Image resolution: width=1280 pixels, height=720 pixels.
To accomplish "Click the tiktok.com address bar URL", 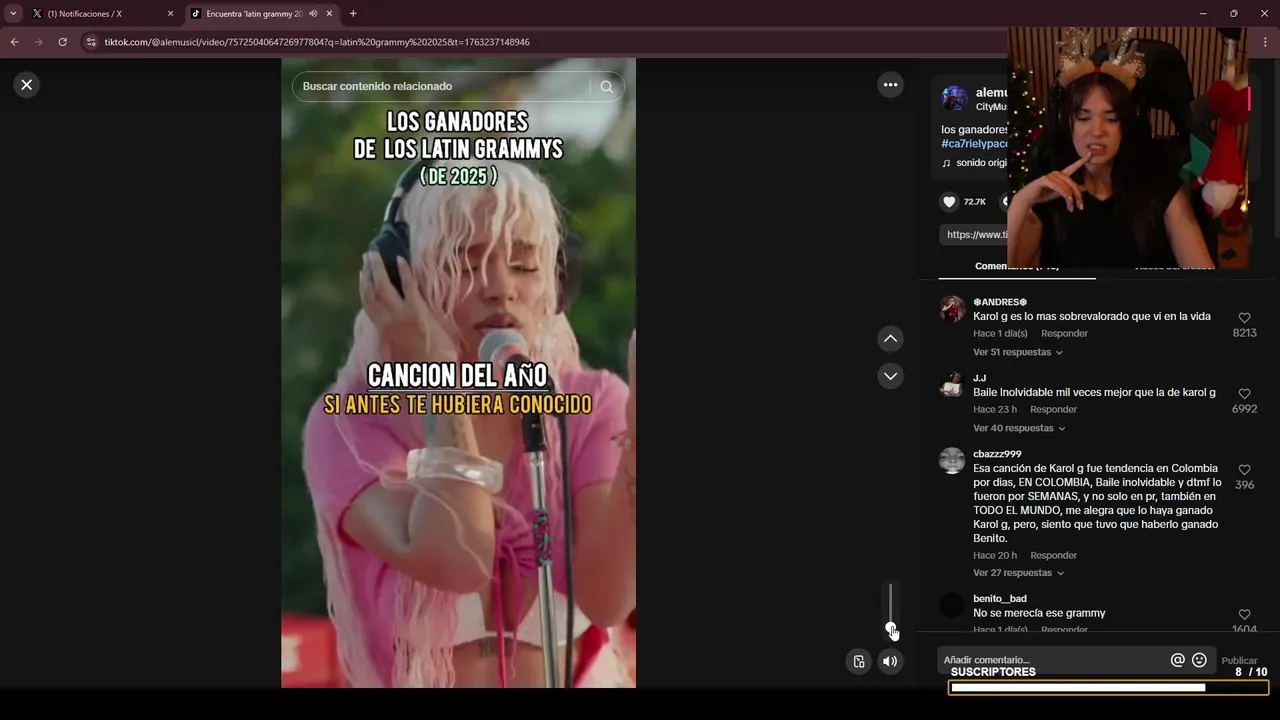I will click(x=317, y=42).
